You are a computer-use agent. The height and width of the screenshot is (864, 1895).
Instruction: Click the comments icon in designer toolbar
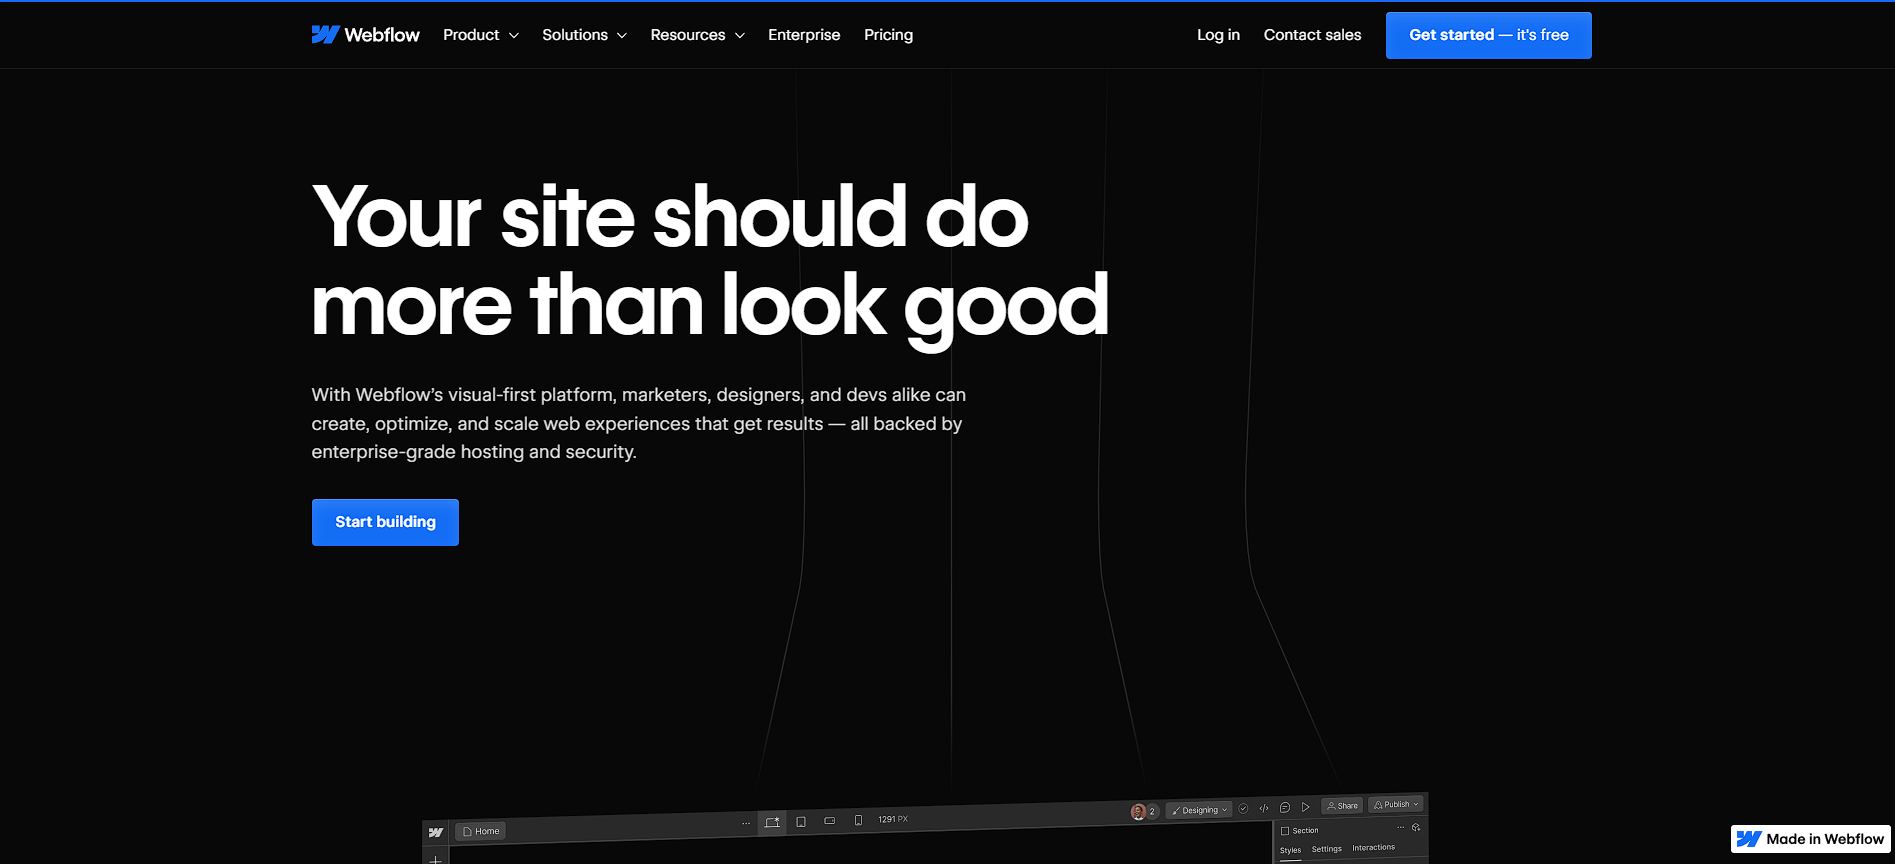pyautogui.click(x=1285, y=808)
